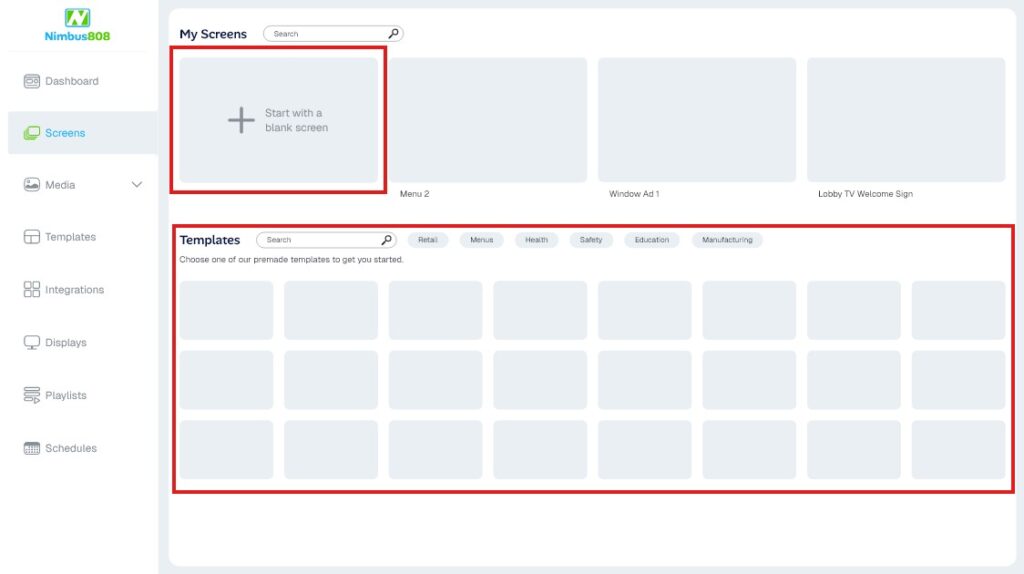The height and width of the screenshot is (574, 1024).
Task: Filter templates by Retail
Action: tap(428, 240)
